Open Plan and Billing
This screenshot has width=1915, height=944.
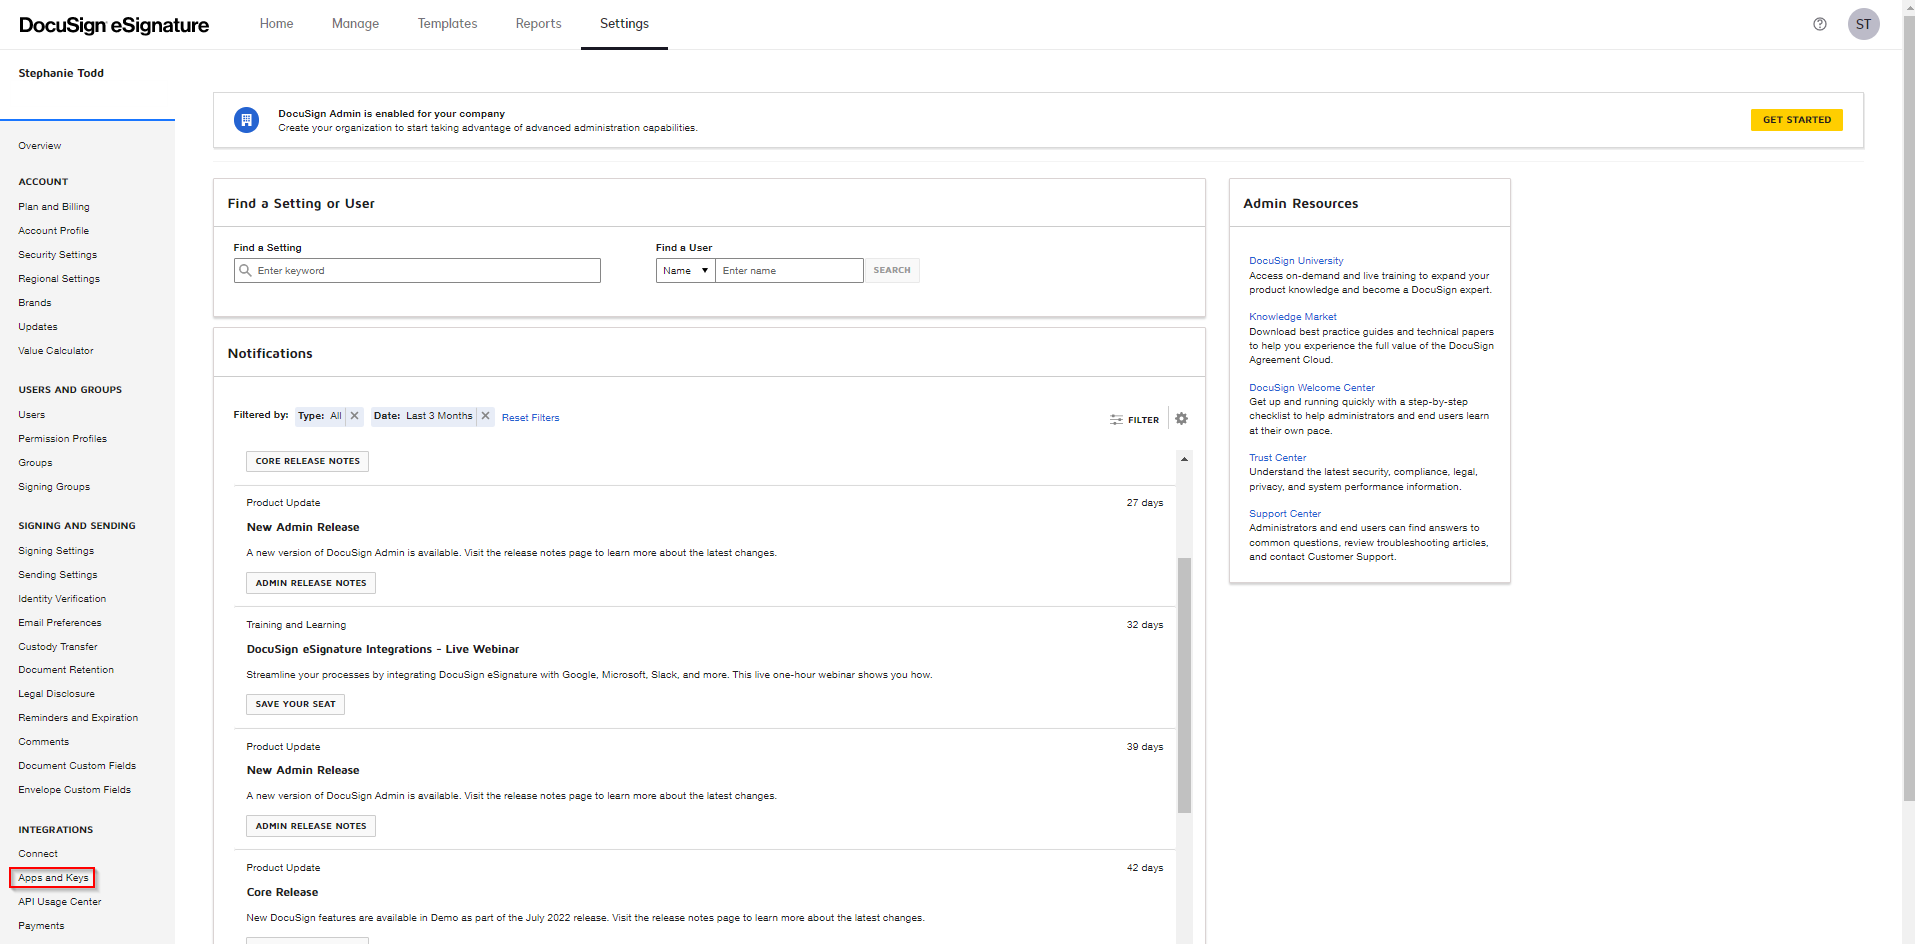(x=54, y=207)
